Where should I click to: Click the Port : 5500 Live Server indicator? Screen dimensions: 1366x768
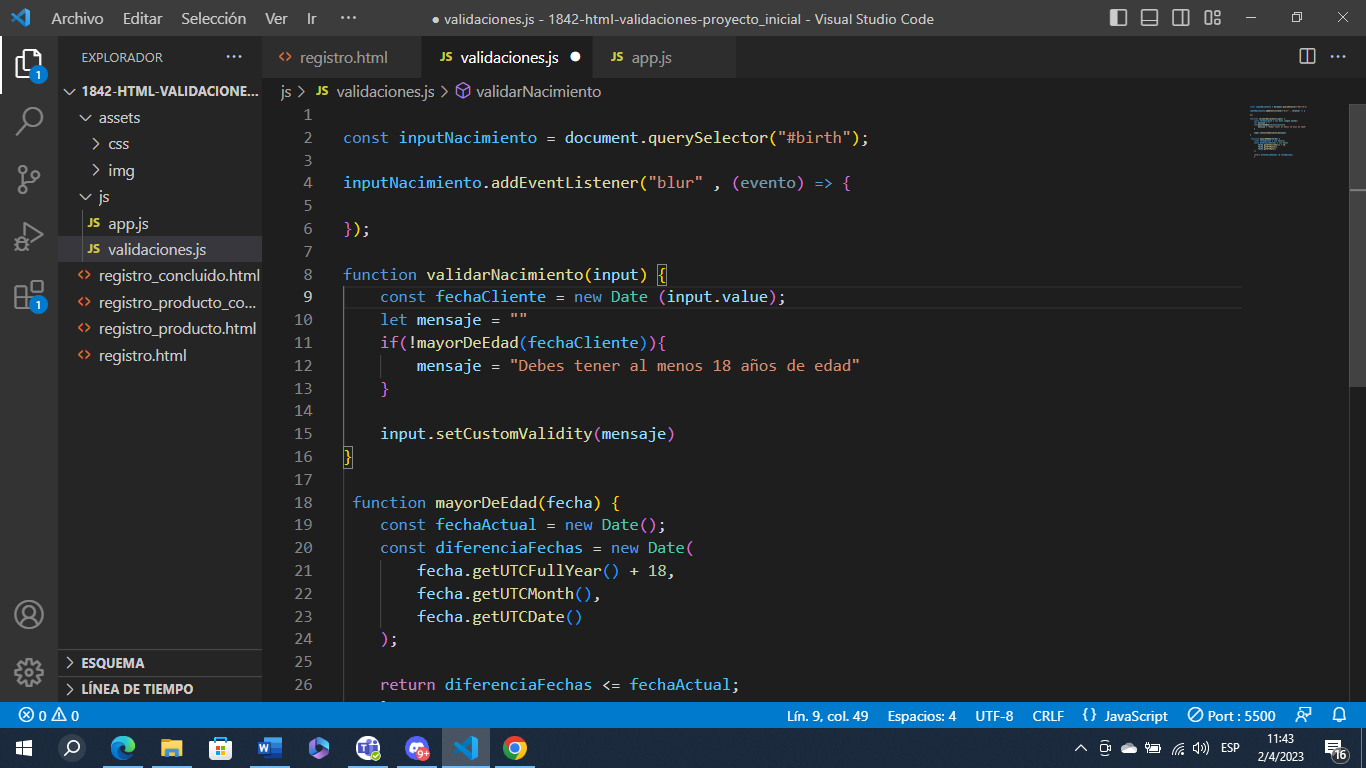tap(1231, 716)
